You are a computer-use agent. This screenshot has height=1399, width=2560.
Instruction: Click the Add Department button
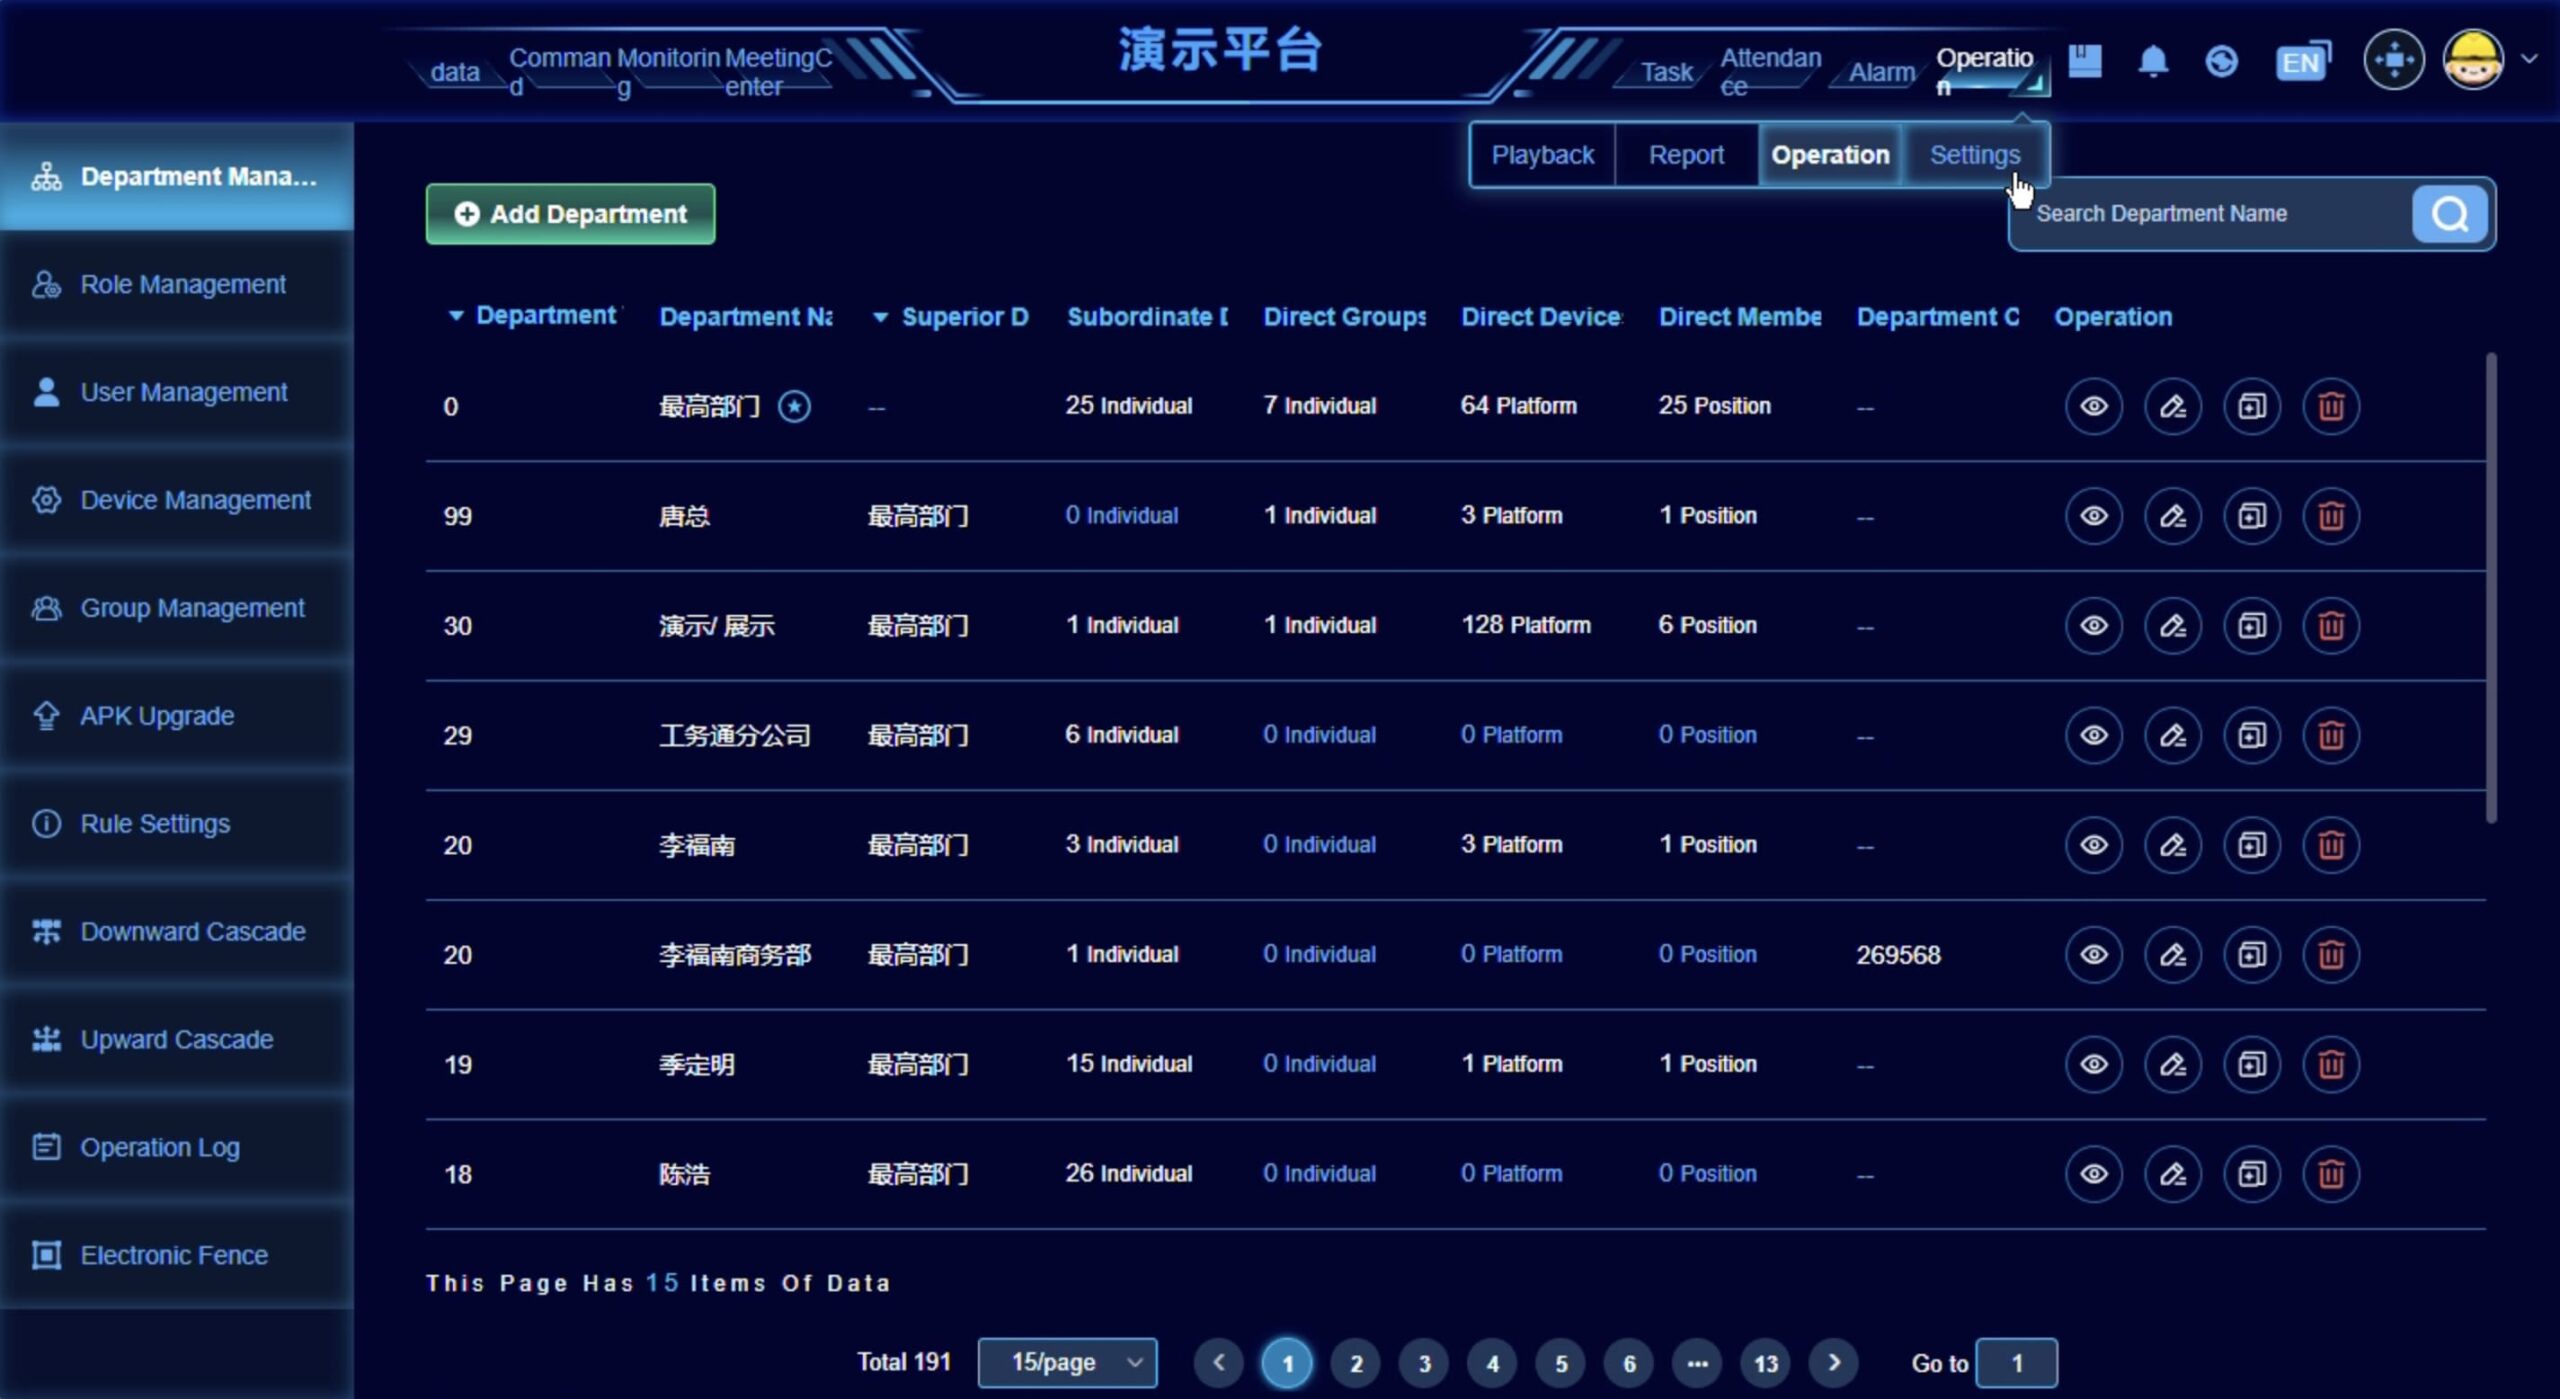pos(569,213)
